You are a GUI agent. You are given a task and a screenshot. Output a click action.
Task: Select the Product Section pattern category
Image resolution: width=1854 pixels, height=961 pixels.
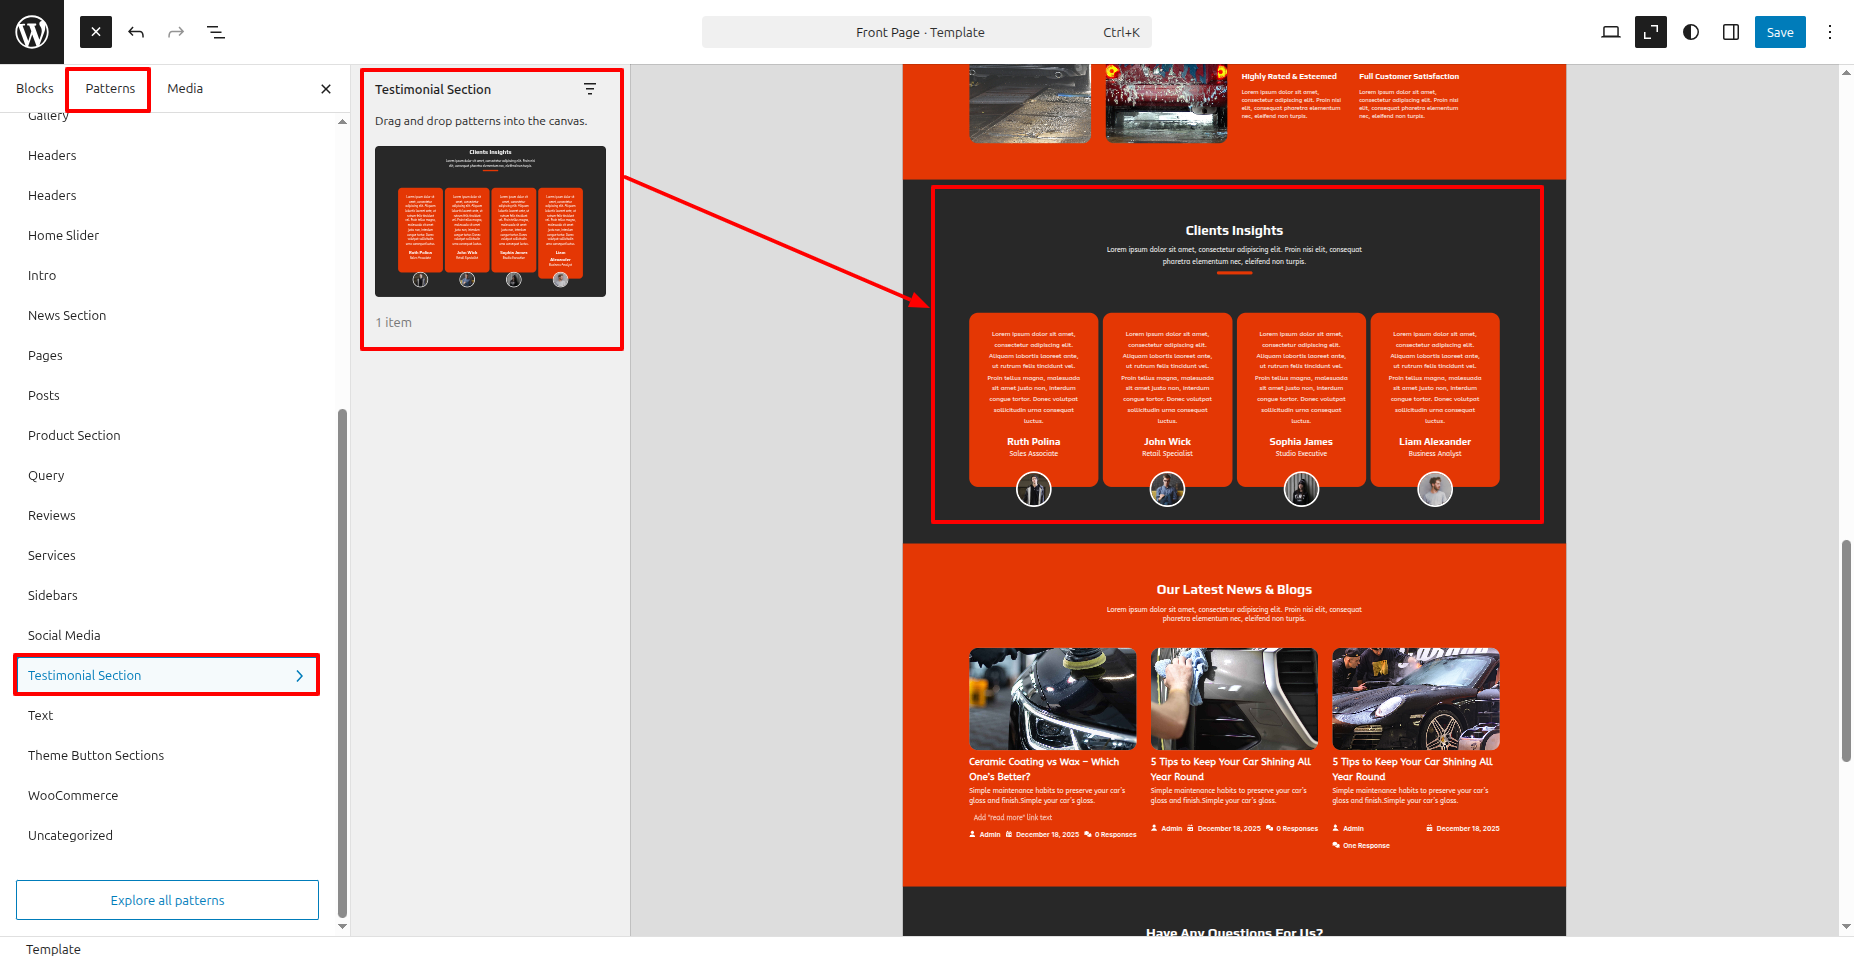(x=74, y=436)
